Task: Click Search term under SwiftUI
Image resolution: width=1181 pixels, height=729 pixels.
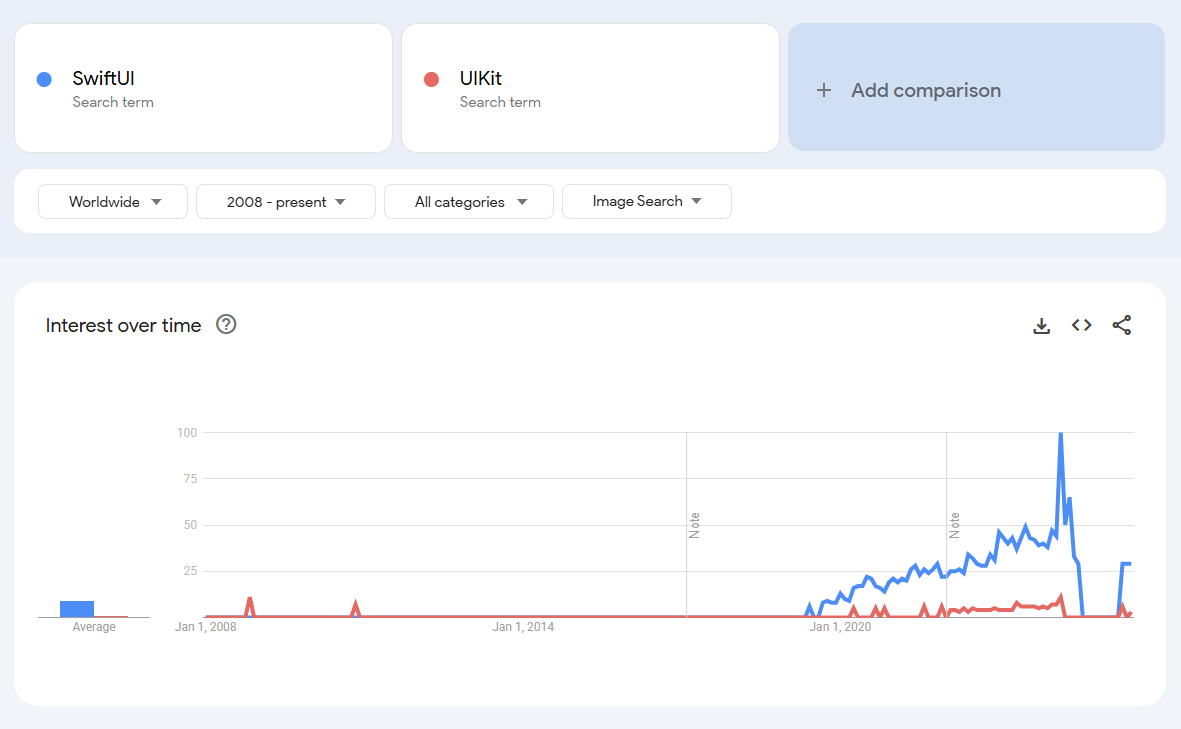Action: coord(113,102)
